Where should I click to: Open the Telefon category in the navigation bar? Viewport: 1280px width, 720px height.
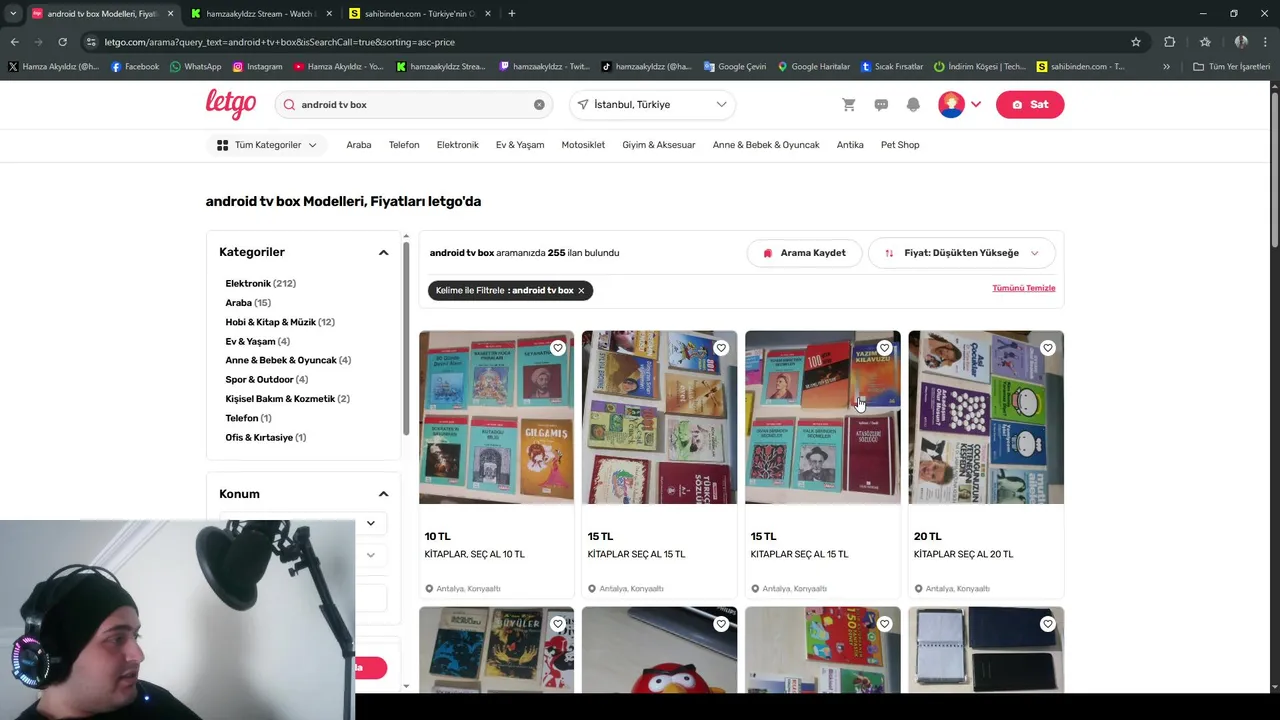[x=404, y=145]
